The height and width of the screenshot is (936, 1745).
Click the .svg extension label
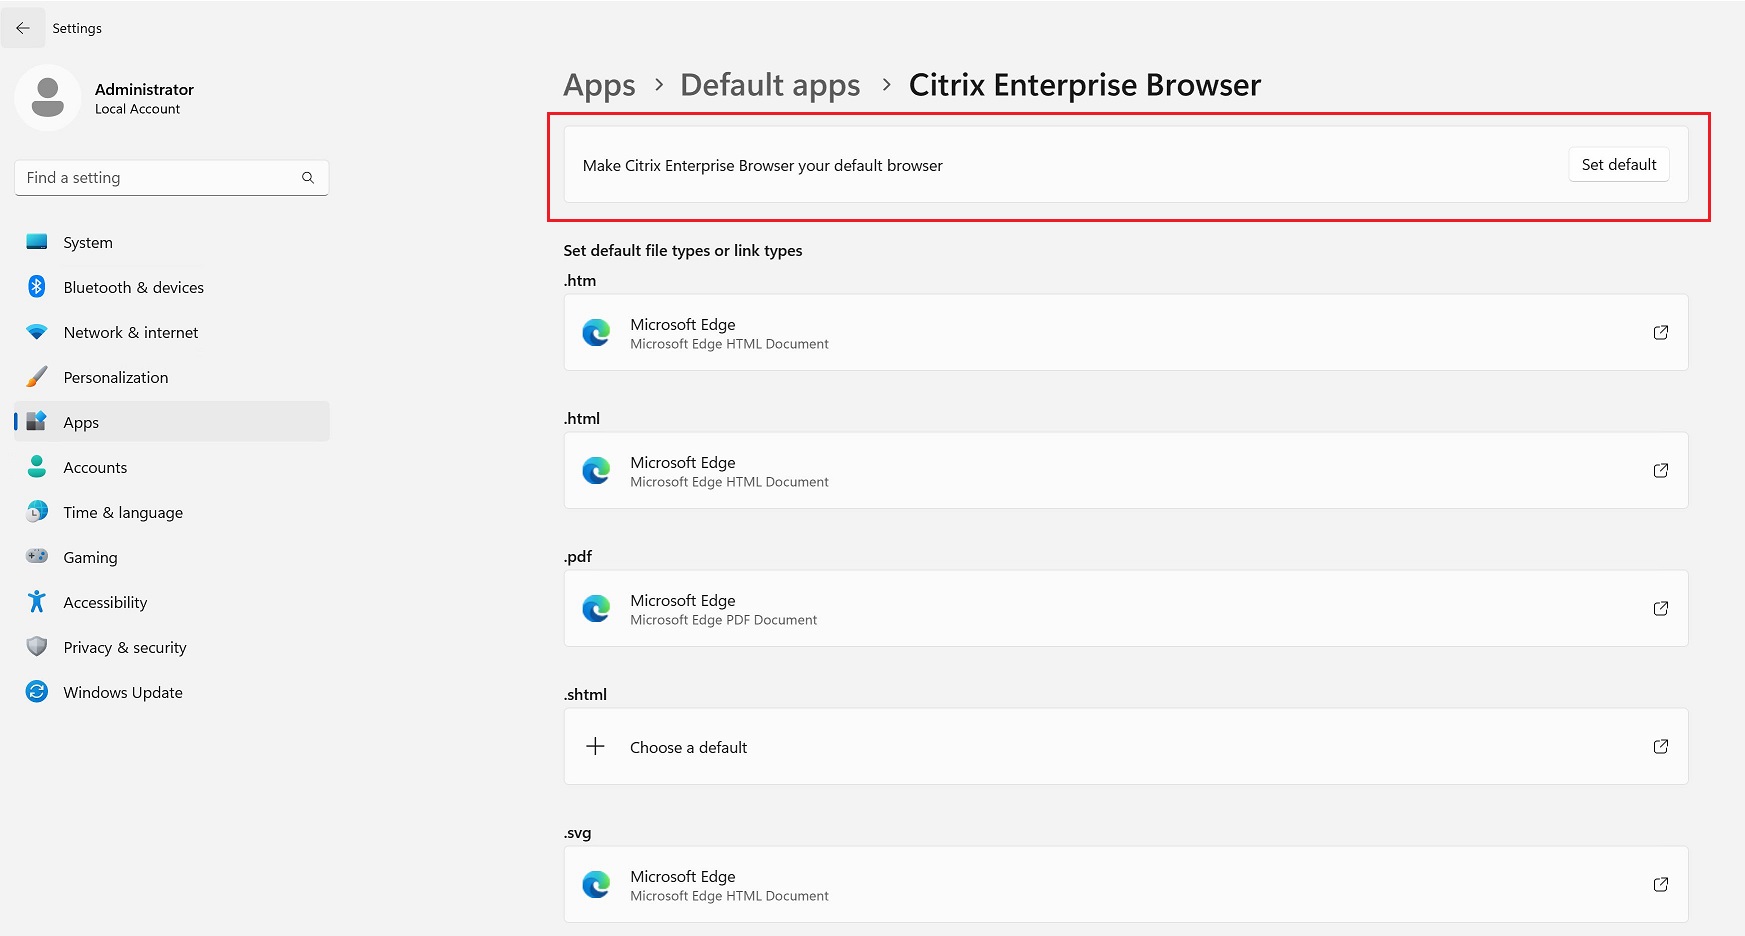coord(578,833)
